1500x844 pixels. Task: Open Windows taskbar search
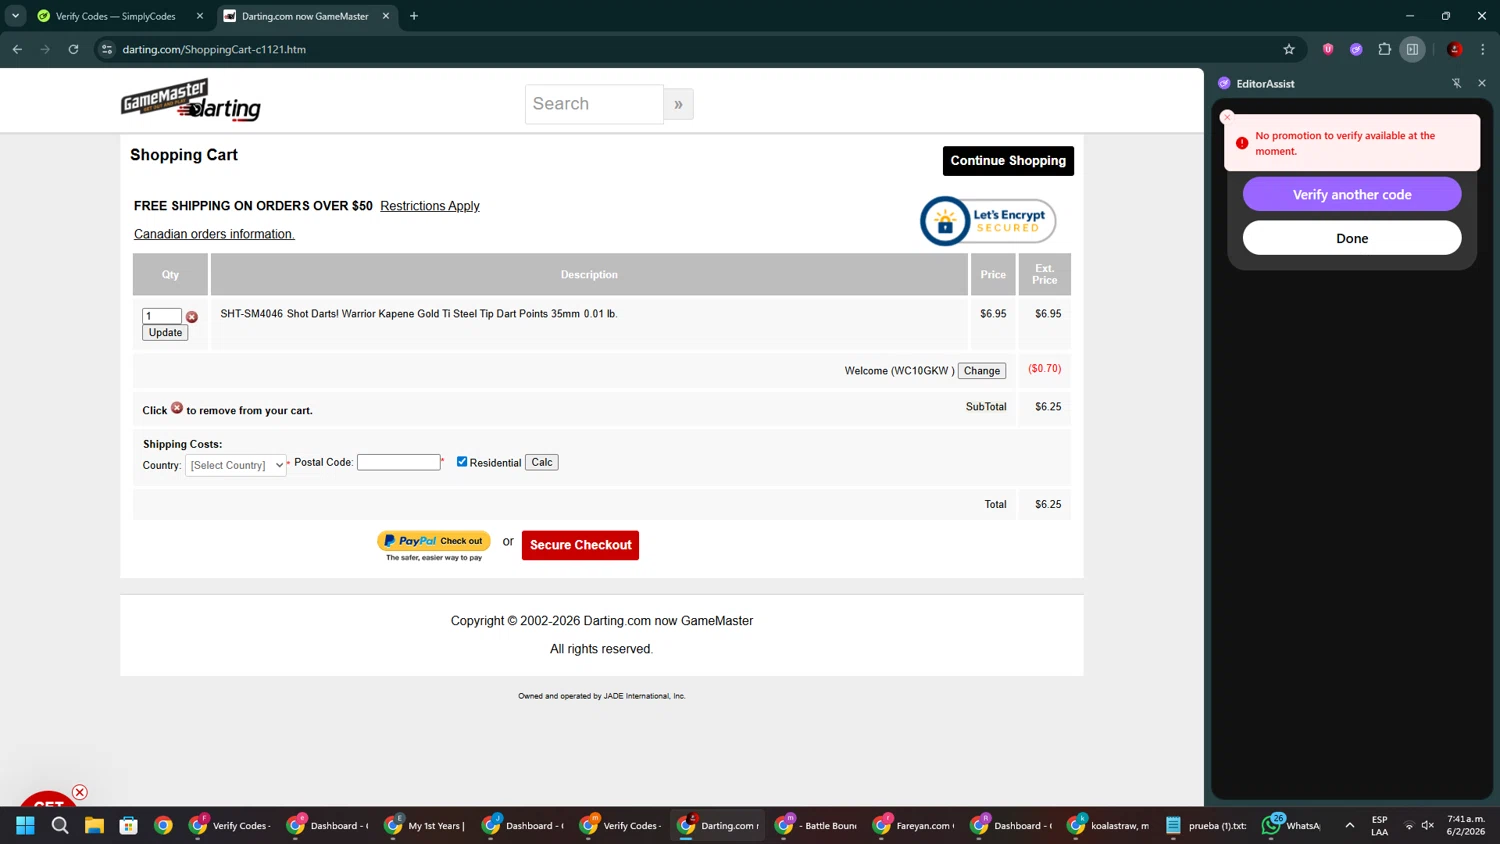tap(60, 825)
